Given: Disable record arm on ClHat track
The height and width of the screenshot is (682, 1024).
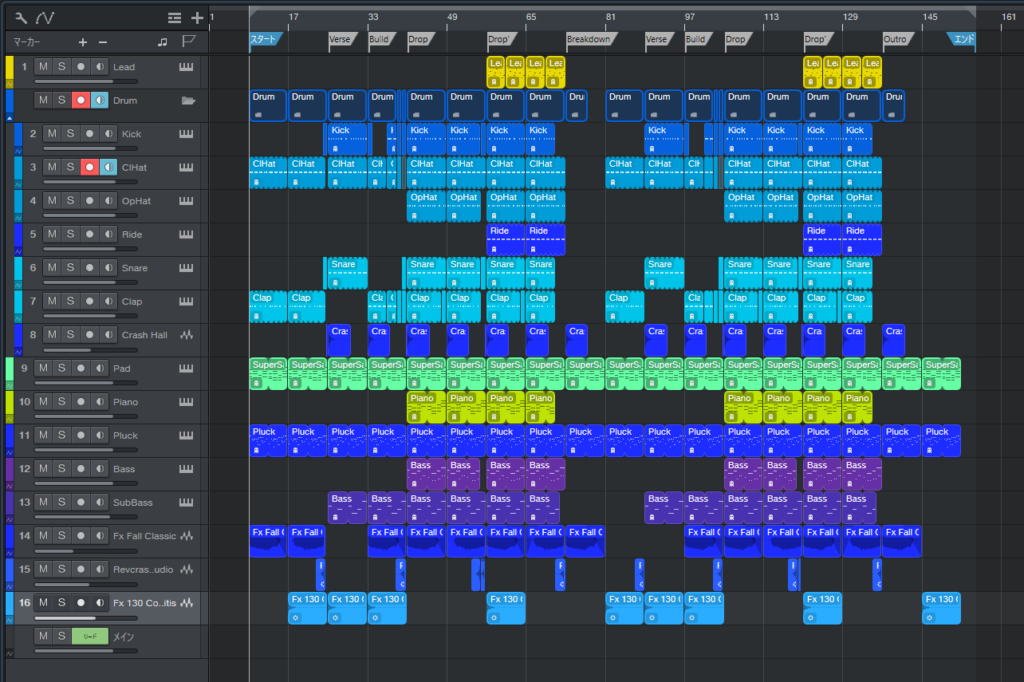Looking at the screenshot, I should (x=89, y=168).
